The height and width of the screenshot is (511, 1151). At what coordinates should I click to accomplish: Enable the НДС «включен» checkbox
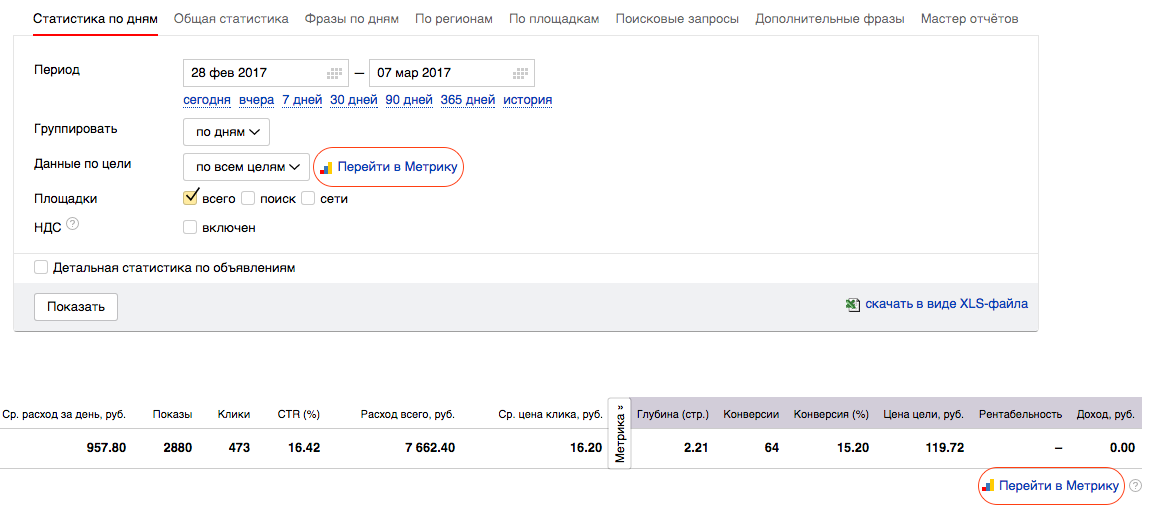pyautogui.click(x=190, y=228)
